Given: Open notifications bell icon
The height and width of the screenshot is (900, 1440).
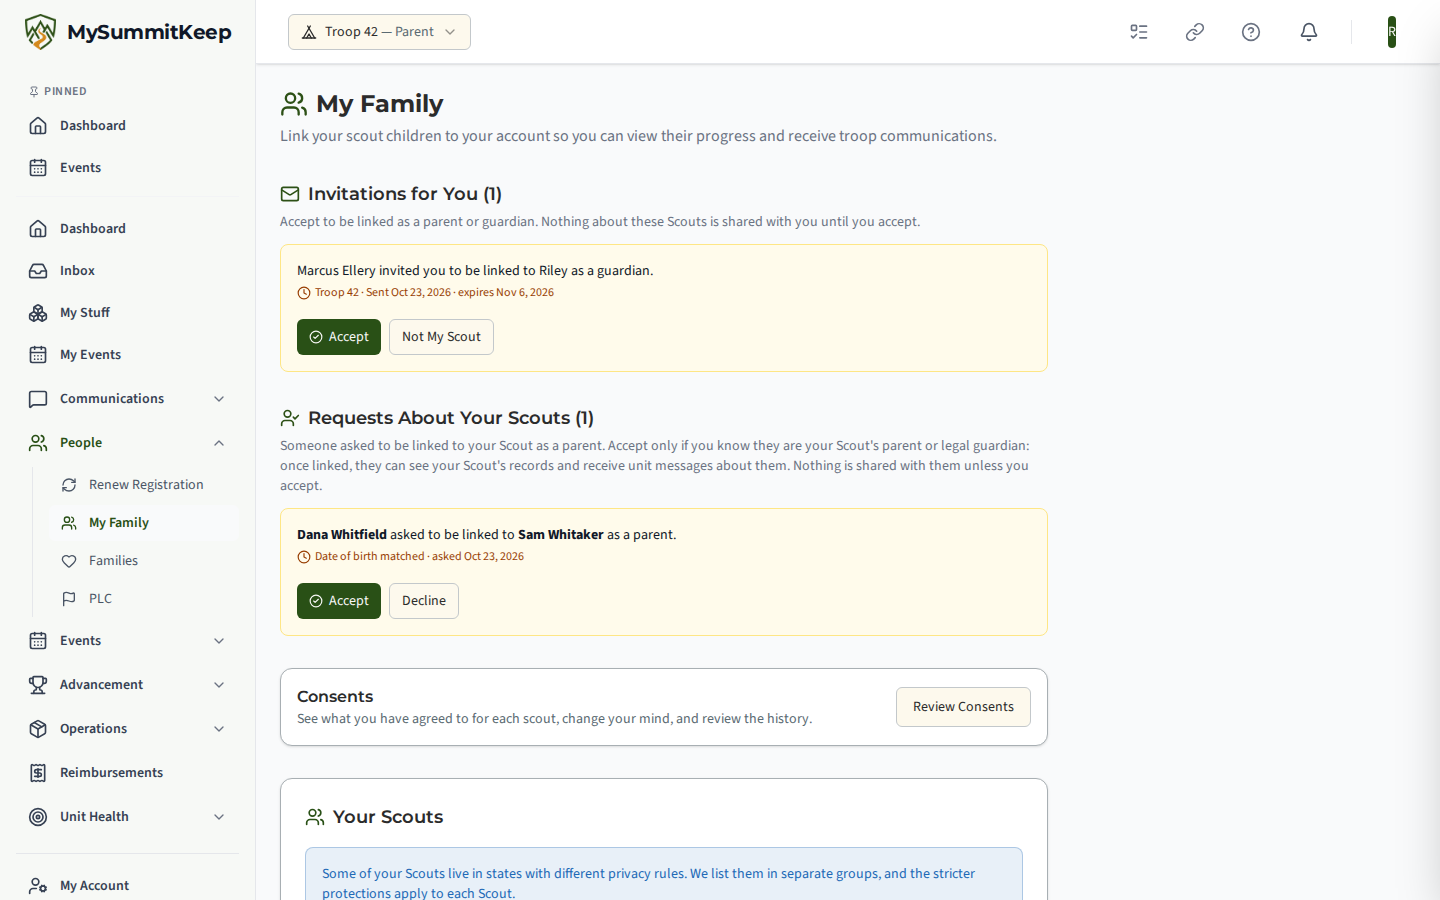Looking at the screenshot, I should tap(1309, 32).
